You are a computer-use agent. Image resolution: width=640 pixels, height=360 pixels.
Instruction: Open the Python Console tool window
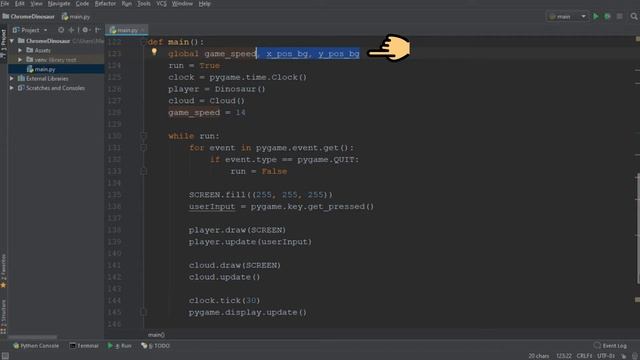coord(36,346)
